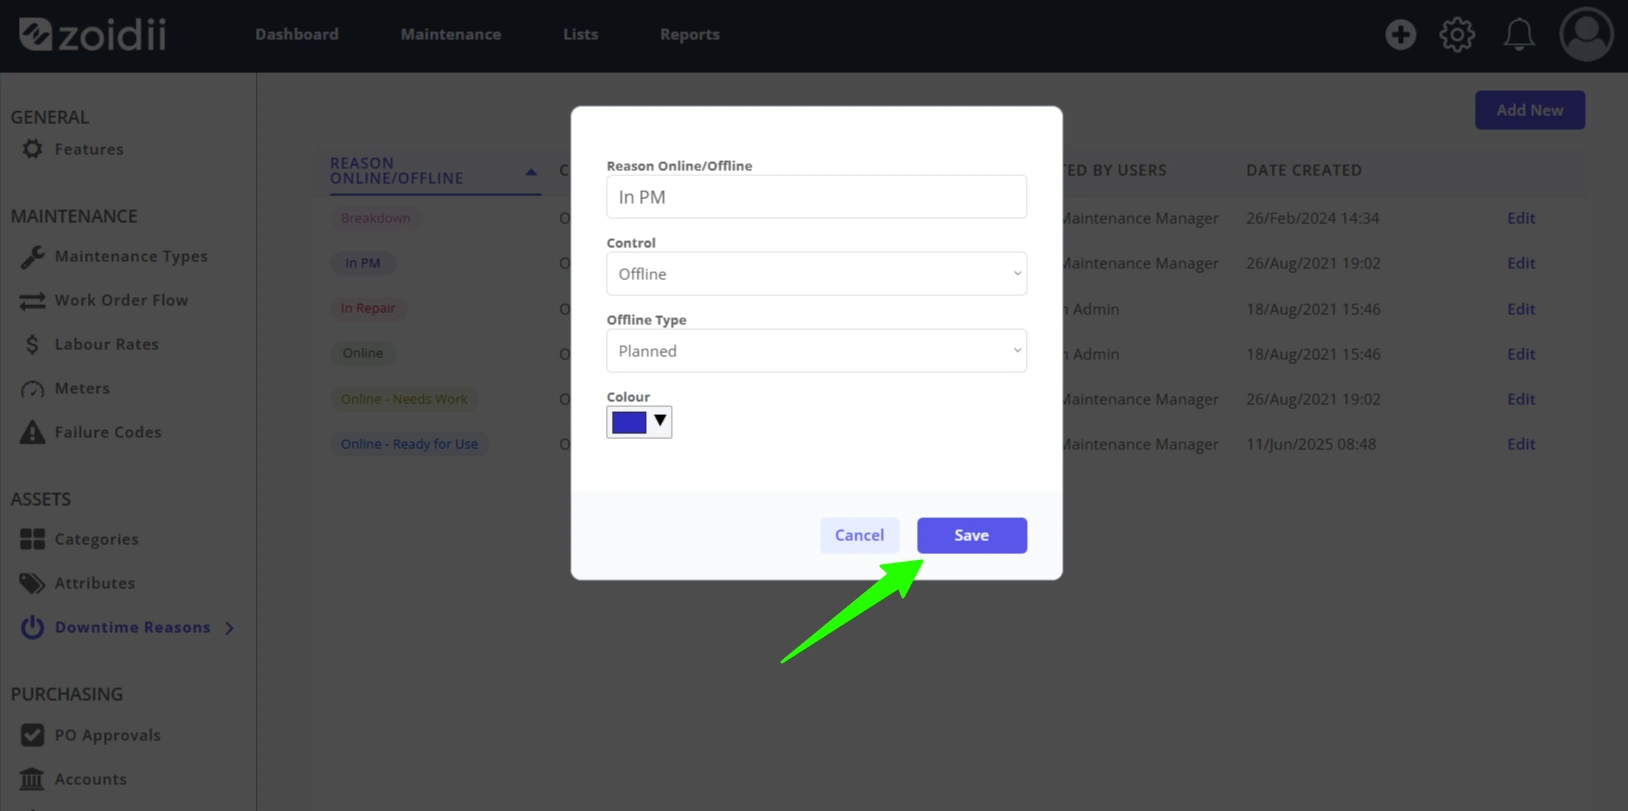1628x811 pixels.
Task: Open the Control dropdown showing Offline
Action: coord(816,274)
